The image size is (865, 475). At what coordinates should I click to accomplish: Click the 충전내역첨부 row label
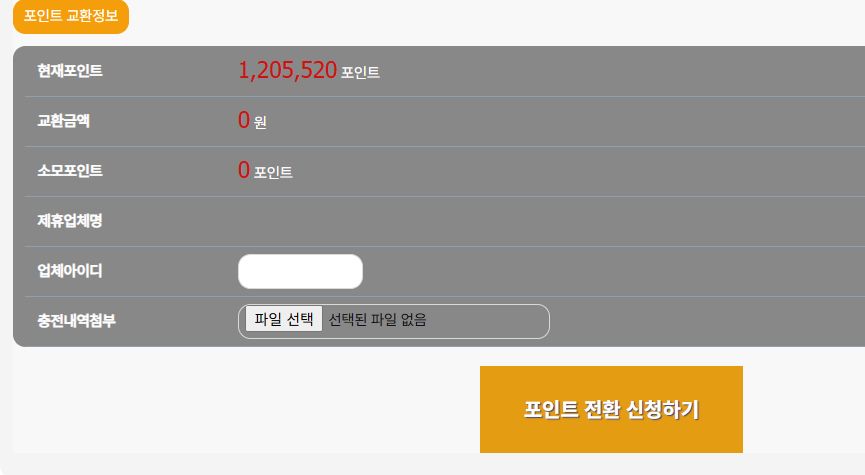77,321
